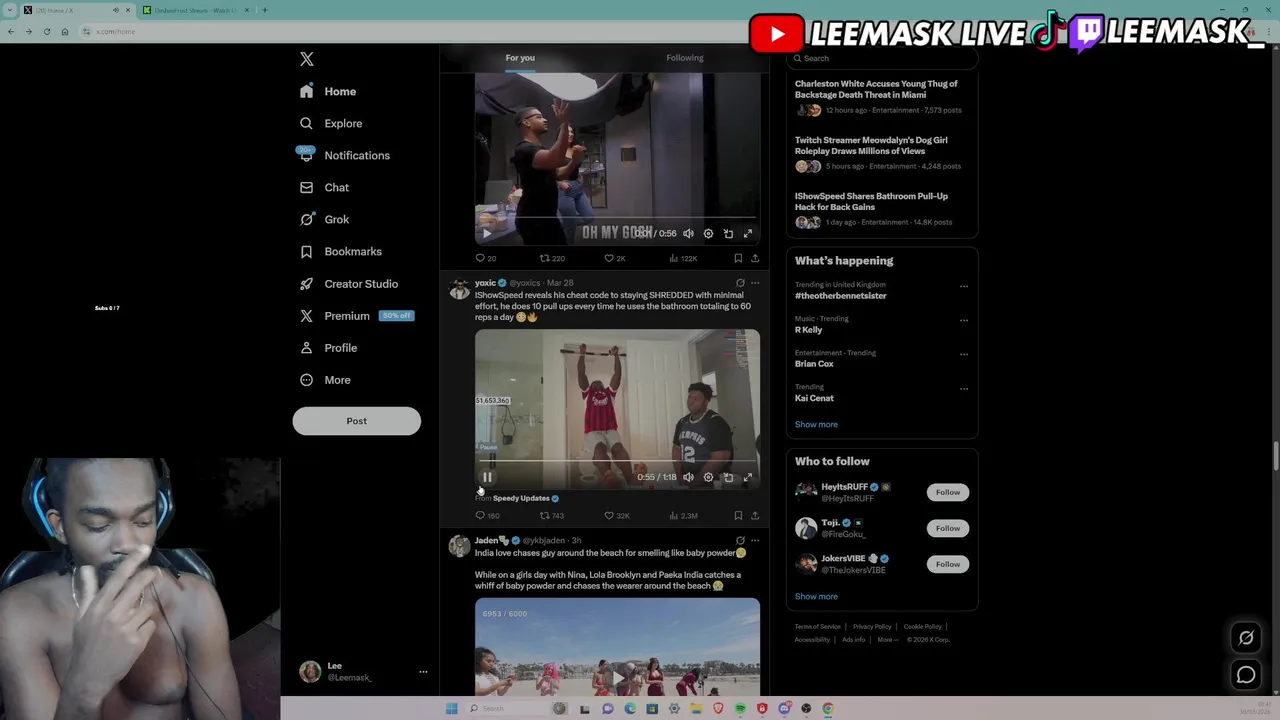Toggle picture-in-picture on pull-ups video
The image size is (1280, 720).
728,477
